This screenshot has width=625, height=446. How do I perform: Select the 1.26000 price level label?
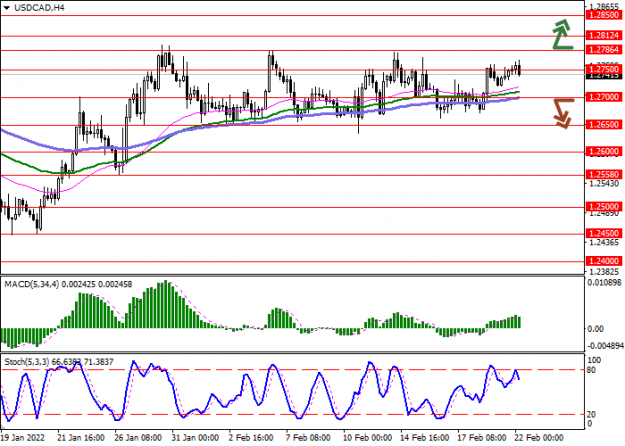604,151
